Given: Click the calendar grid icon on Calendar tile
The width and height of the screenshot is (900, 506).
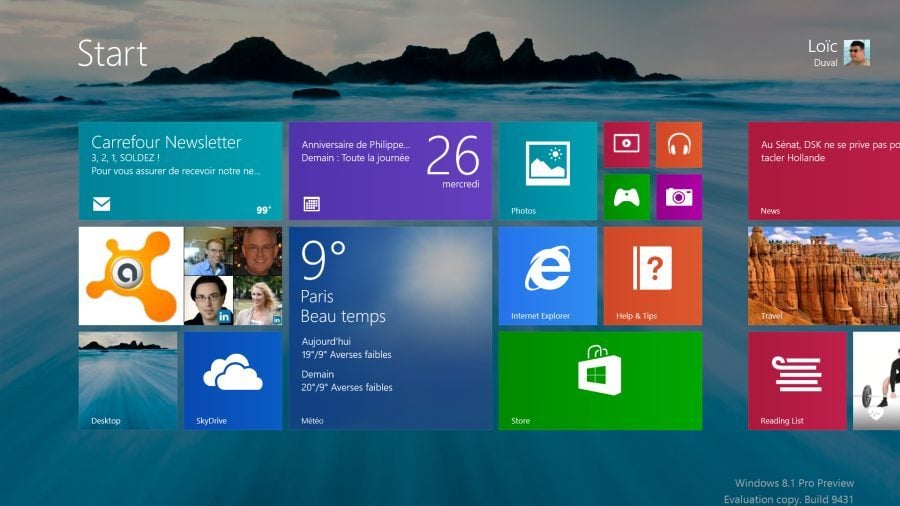Looking at the screenshot, I should click(x=312, y=204).
